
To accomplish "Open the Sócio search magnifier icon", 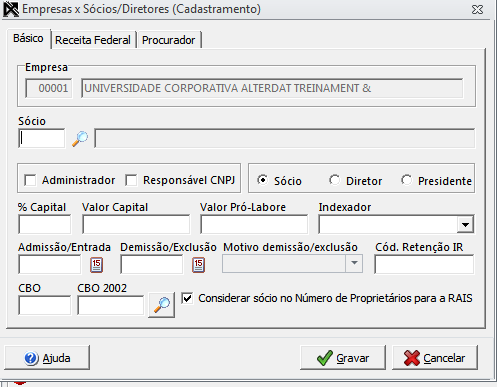I will (80, 139).
